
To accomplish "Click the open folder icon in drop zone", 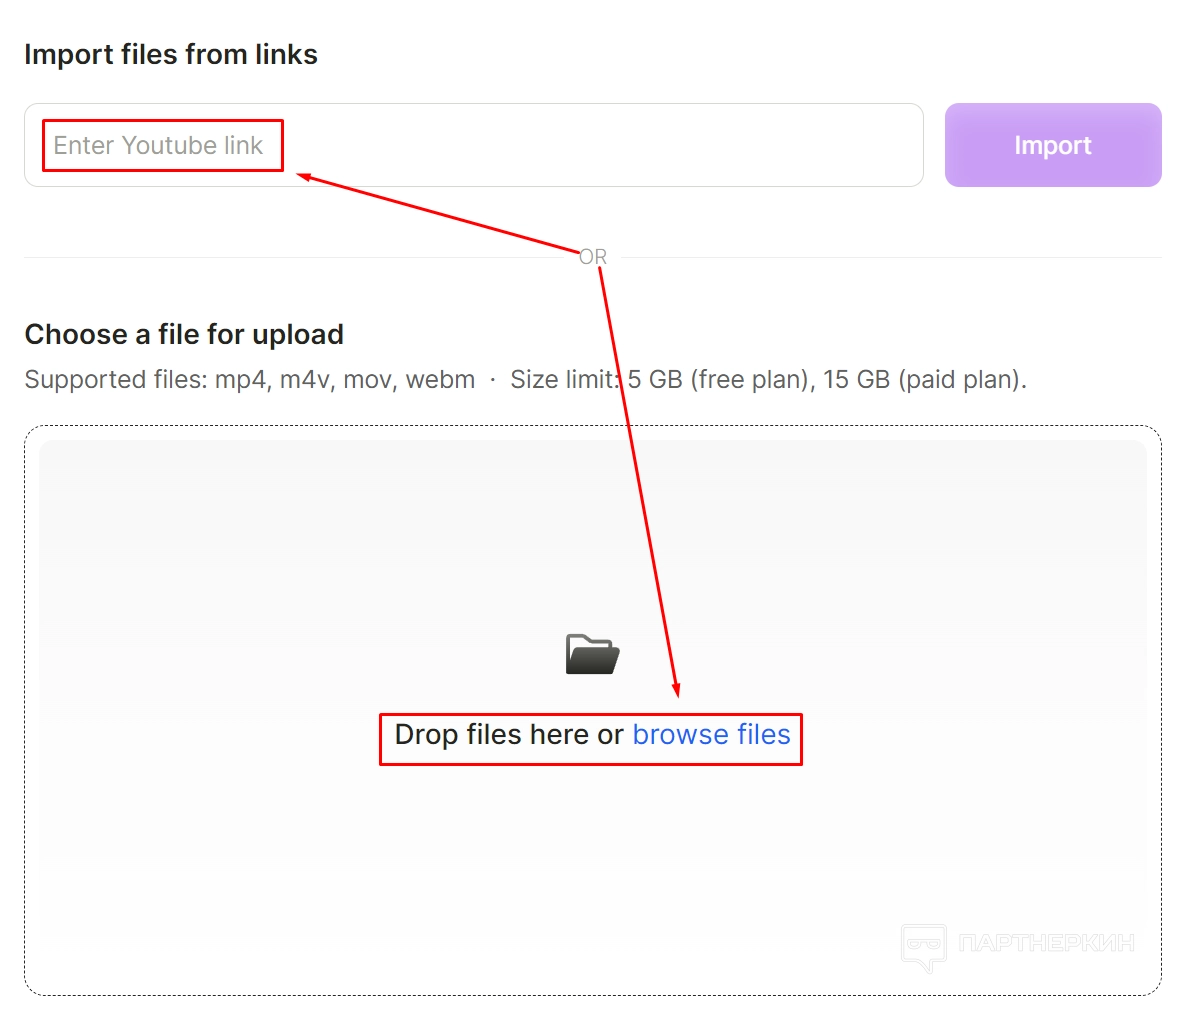I will point(592,654).
